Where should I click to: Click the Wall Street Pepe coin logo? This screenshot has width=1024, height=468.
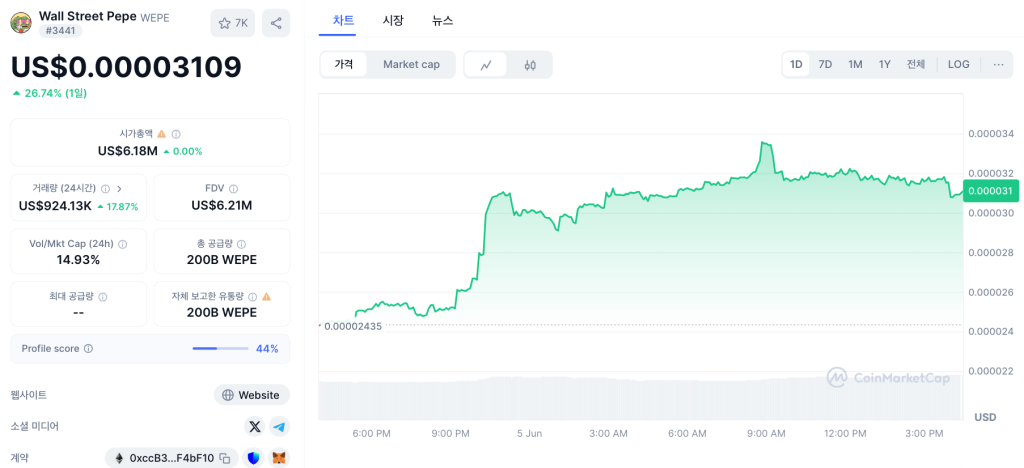[x=22, y=23]
